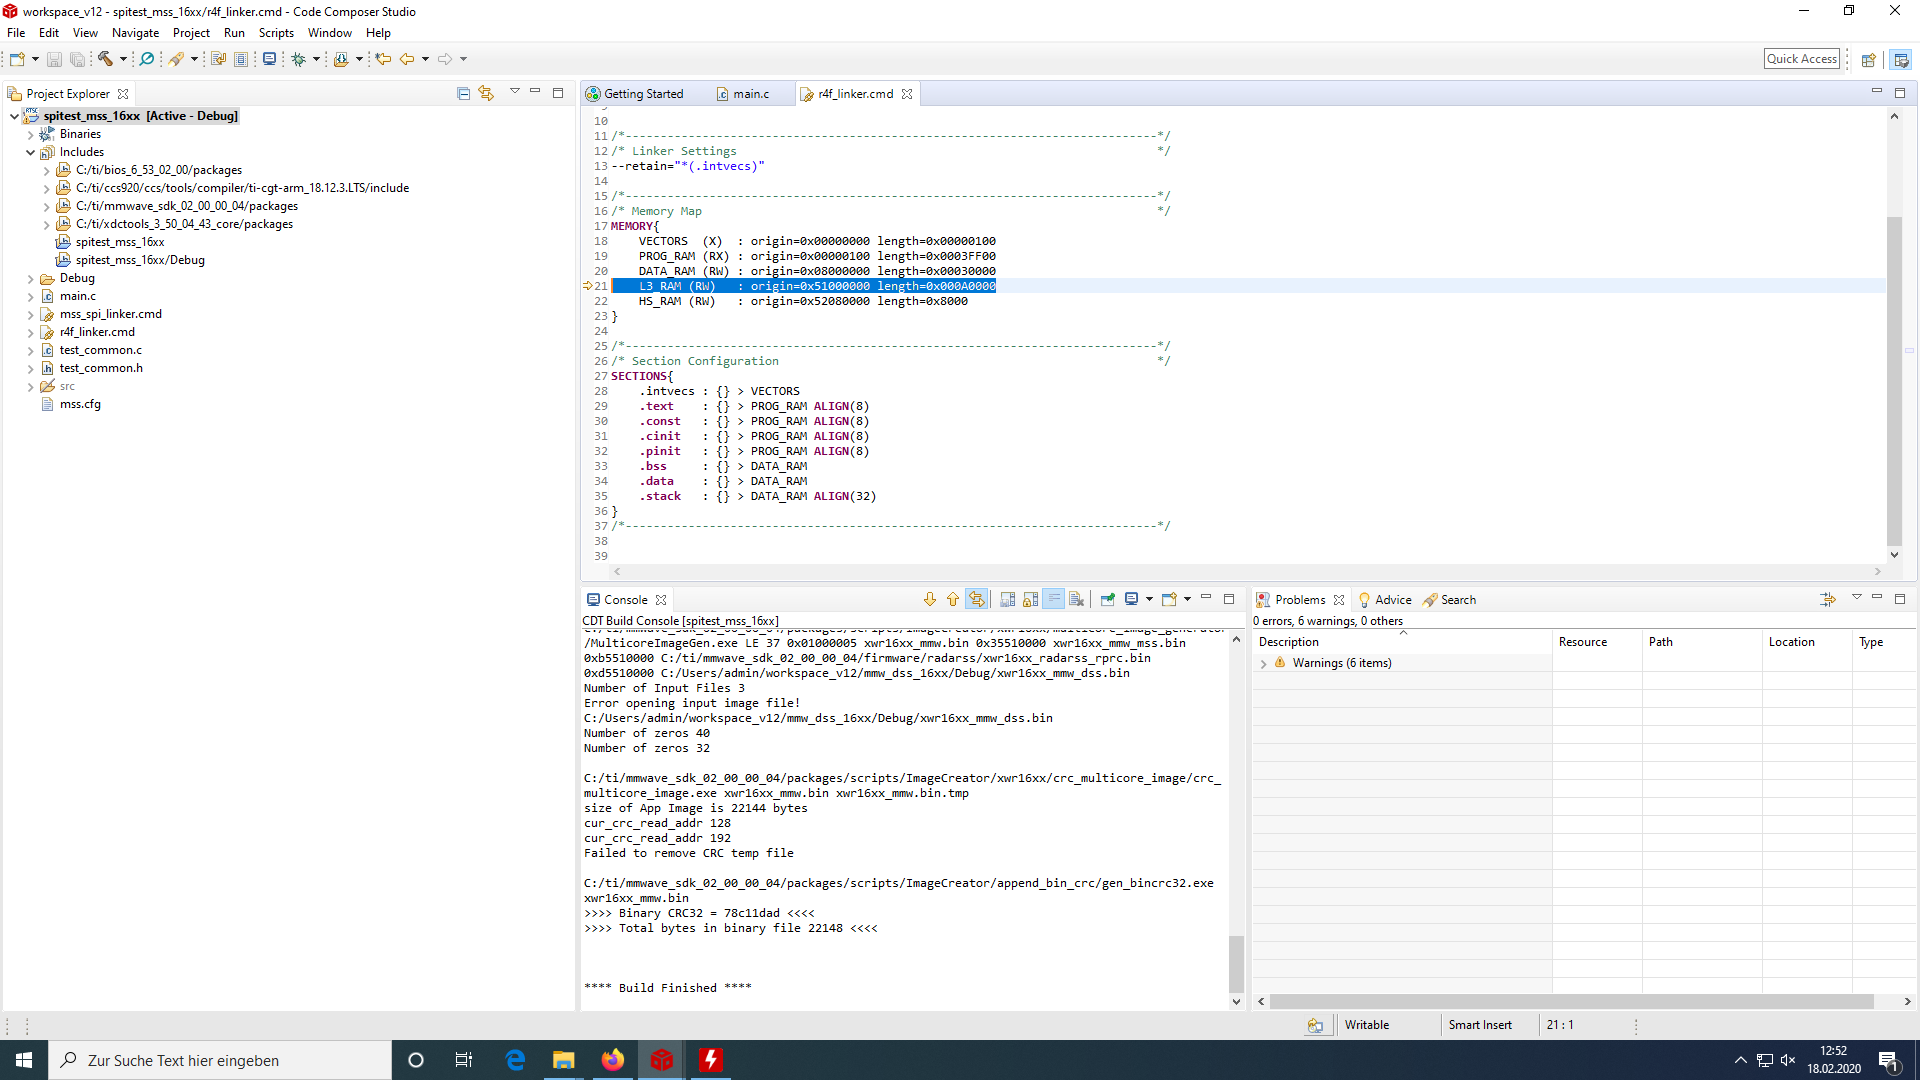Click the Debug bug icon
1920x1080 pixels.
coord(298,59)
